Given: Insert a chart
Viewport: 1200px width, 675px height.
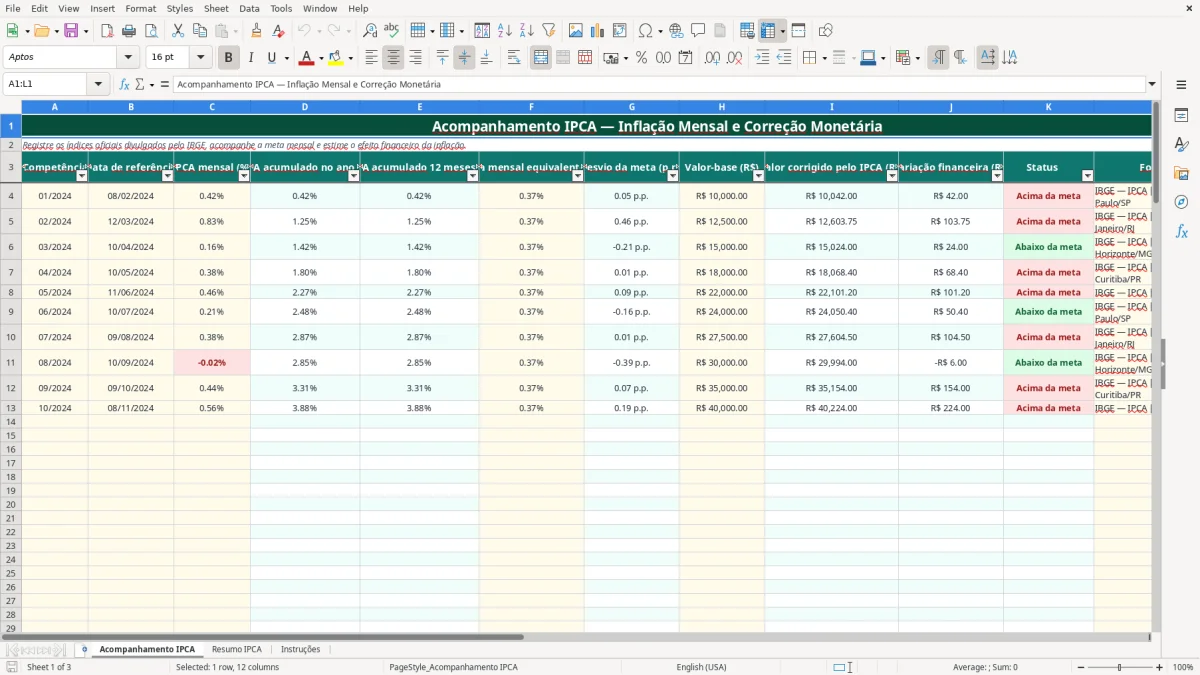Looking at the screenshot, I should (x=598, y=31).
